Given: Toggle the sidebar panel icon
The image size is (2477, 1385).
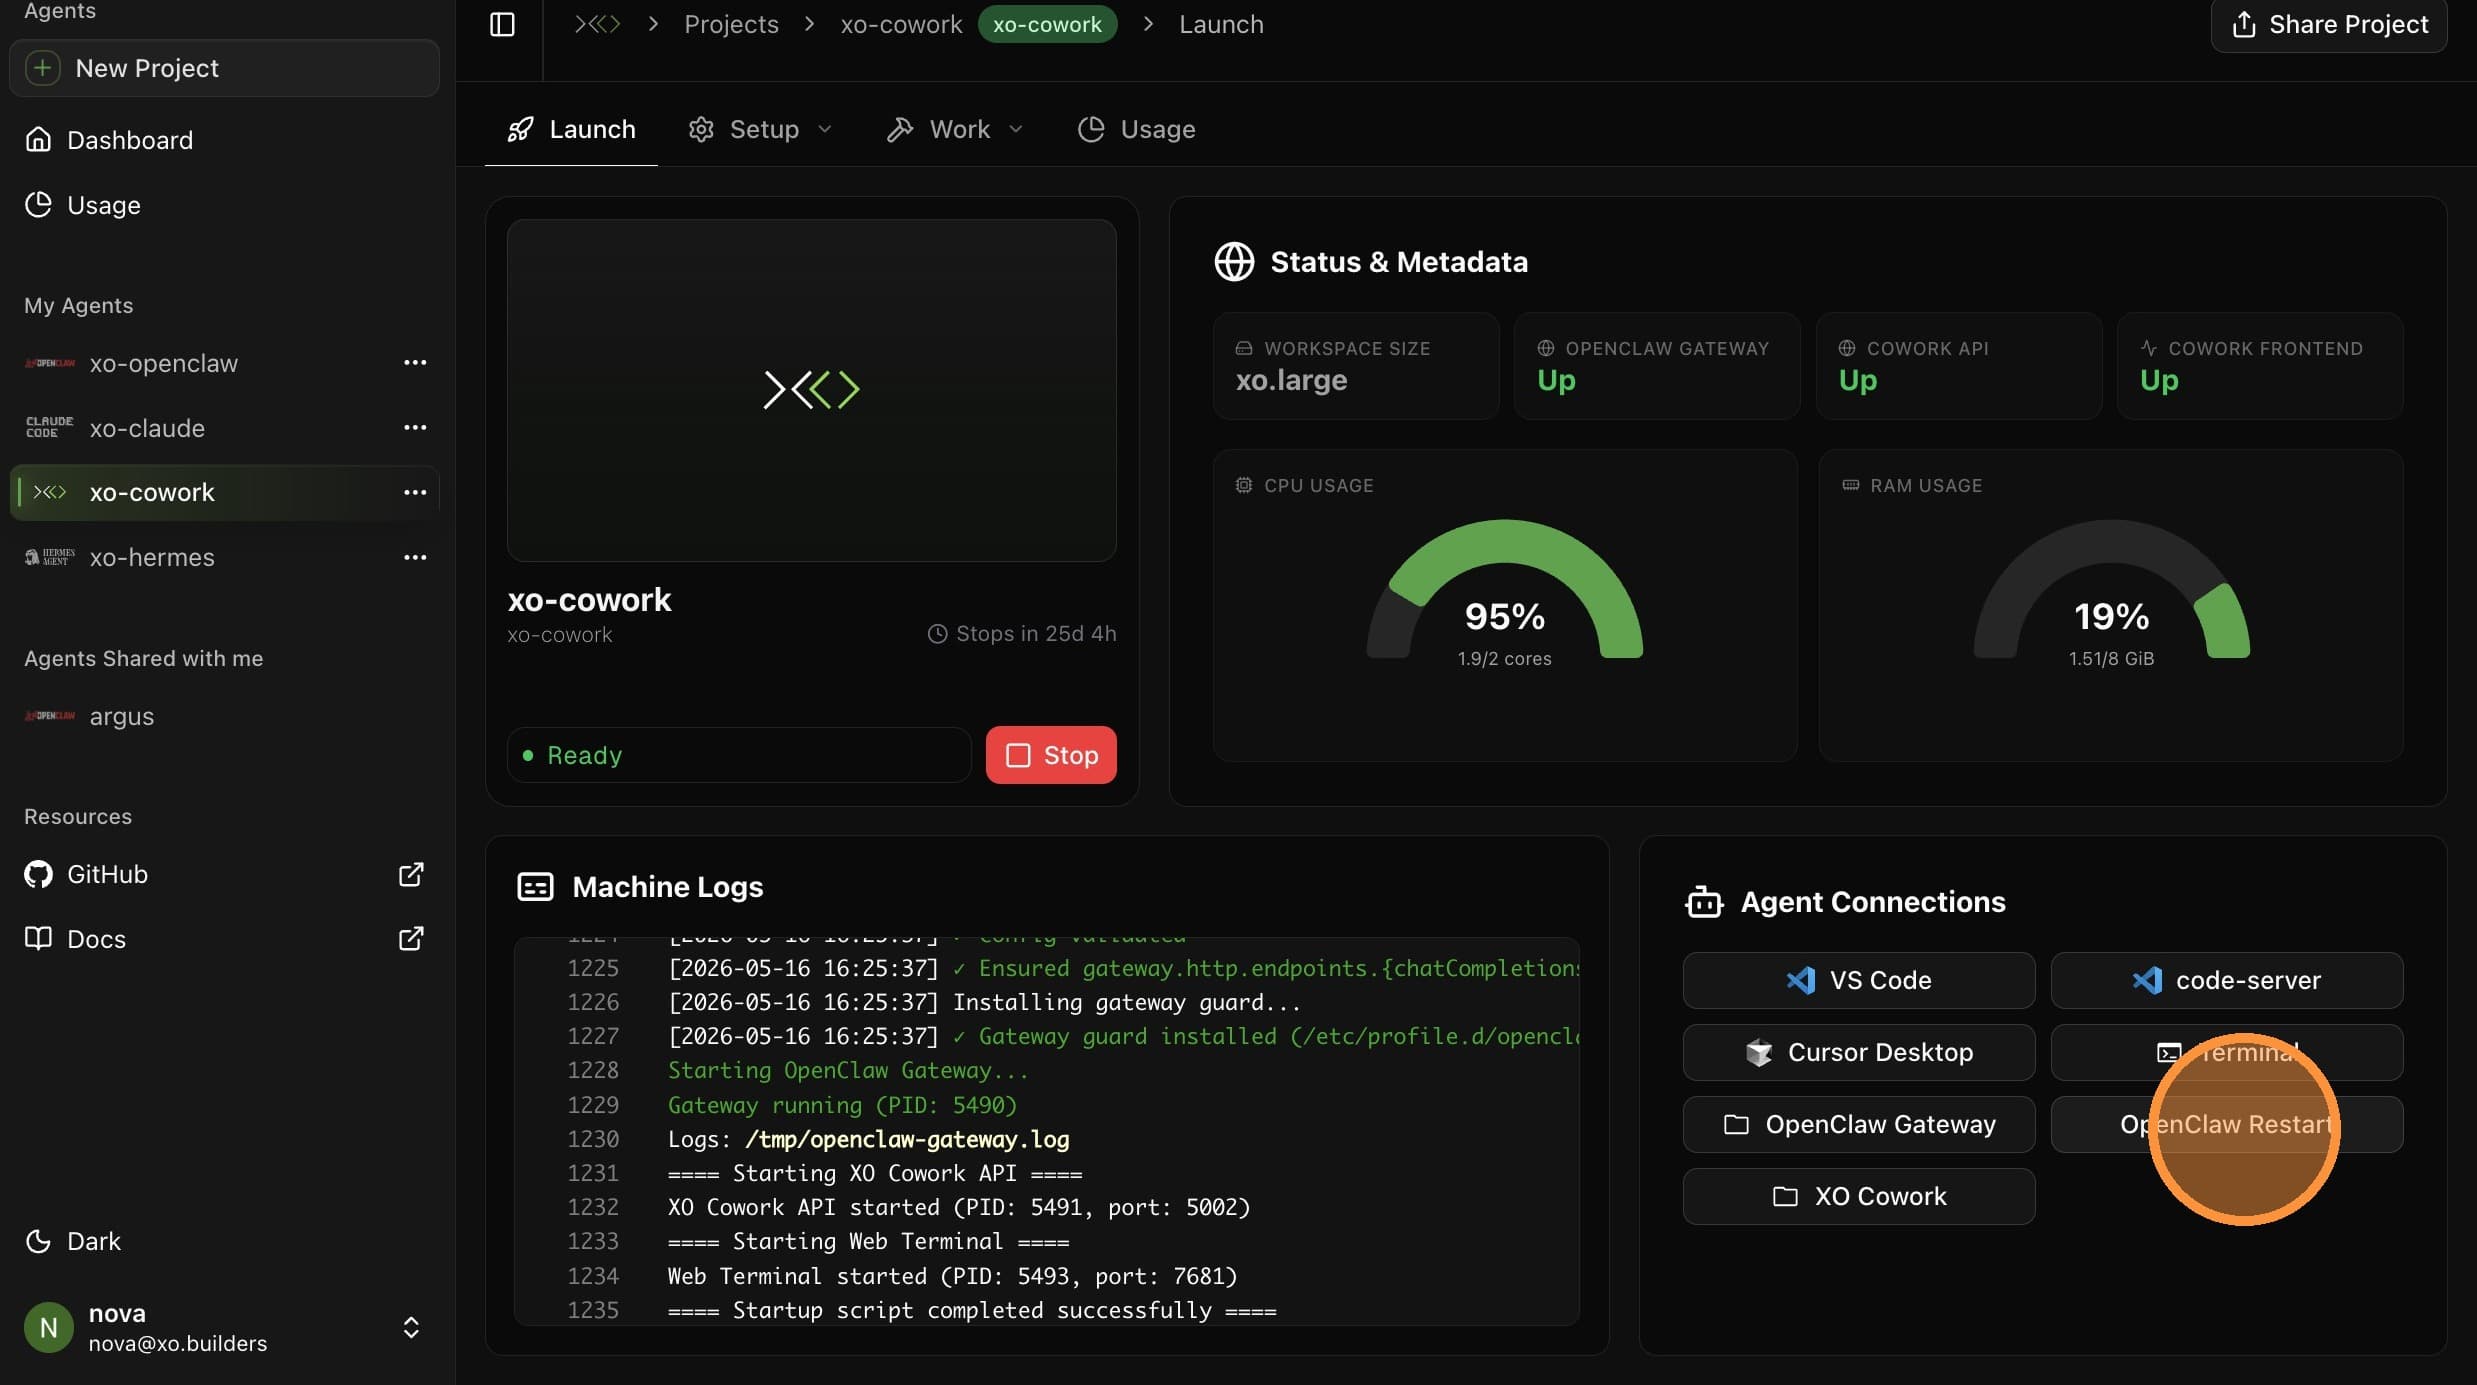Looking at the screenshot, I should pyautogui.click(x=502, y=24).
